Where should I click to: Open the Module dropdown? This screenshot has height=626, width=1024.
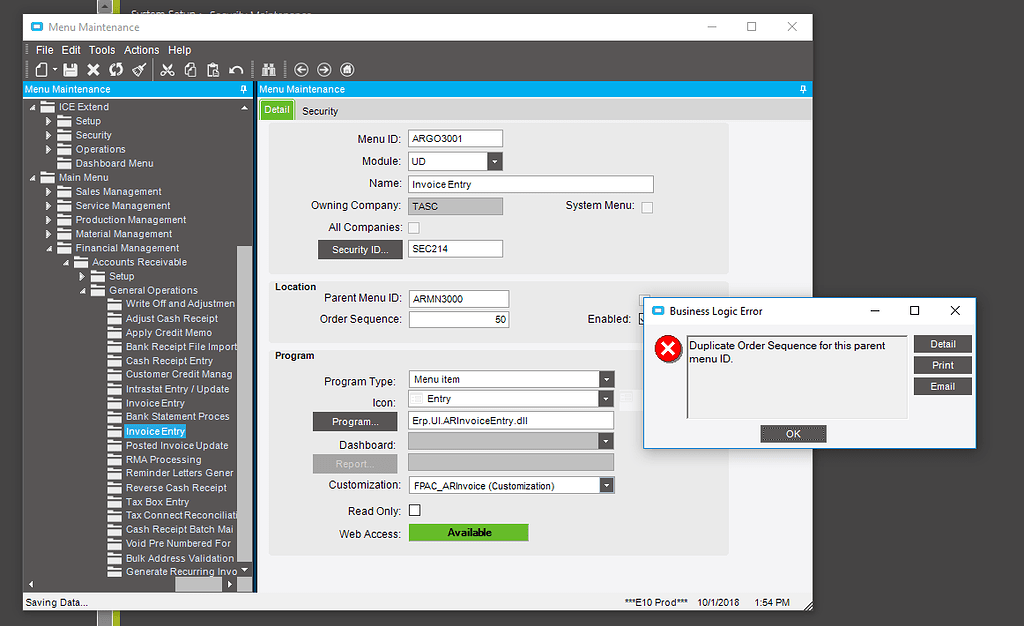point(495,160)
